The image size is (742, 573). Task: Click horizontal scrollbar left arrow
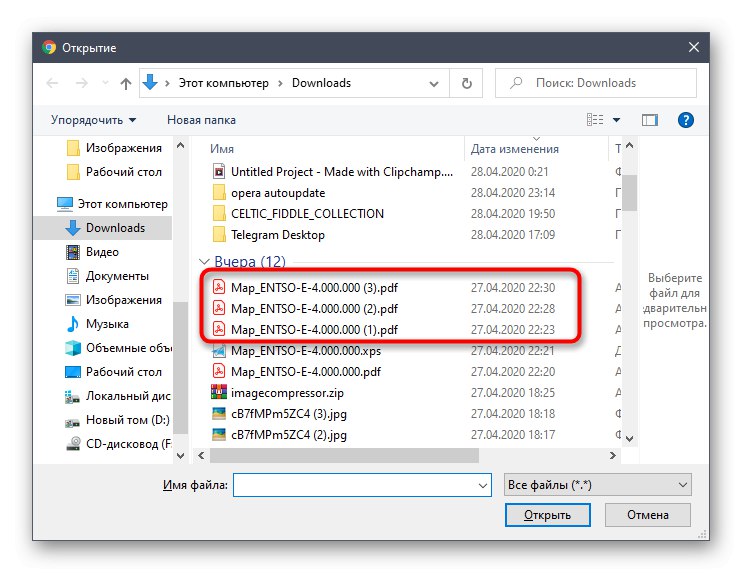(202, 456)
